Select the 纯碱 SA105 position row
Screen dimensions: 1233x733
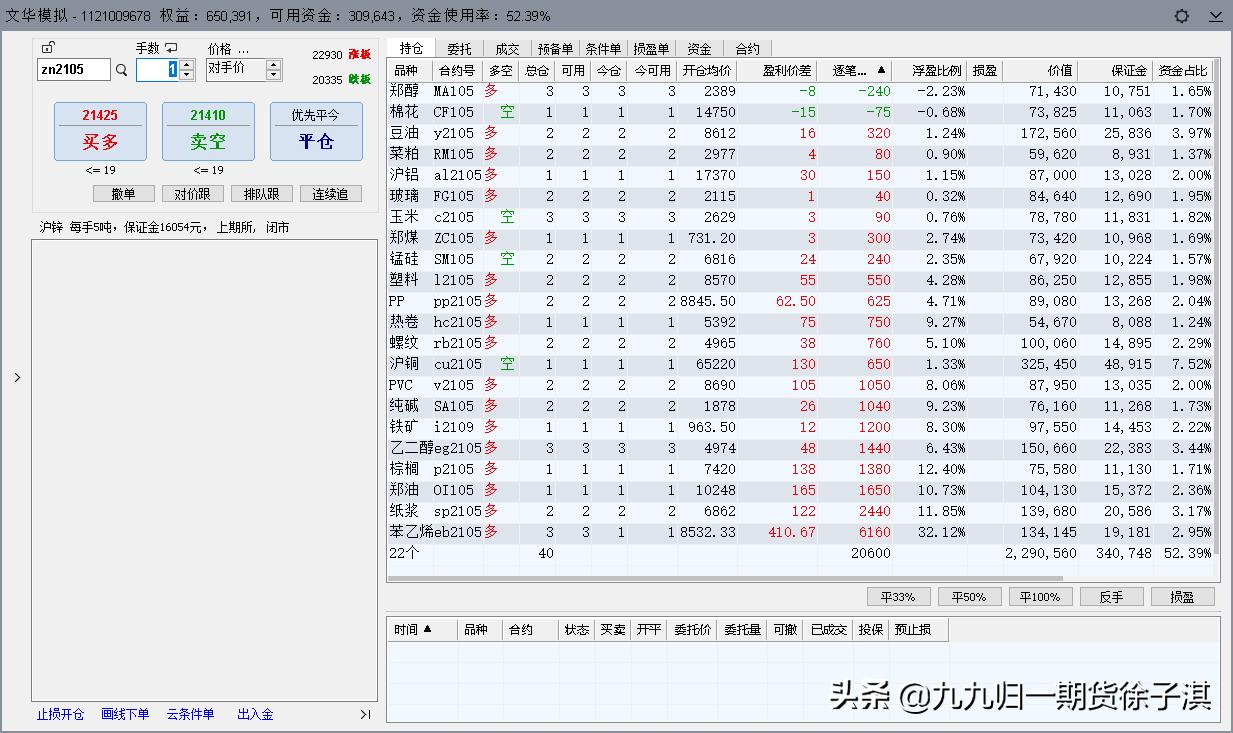coord(800,406)
